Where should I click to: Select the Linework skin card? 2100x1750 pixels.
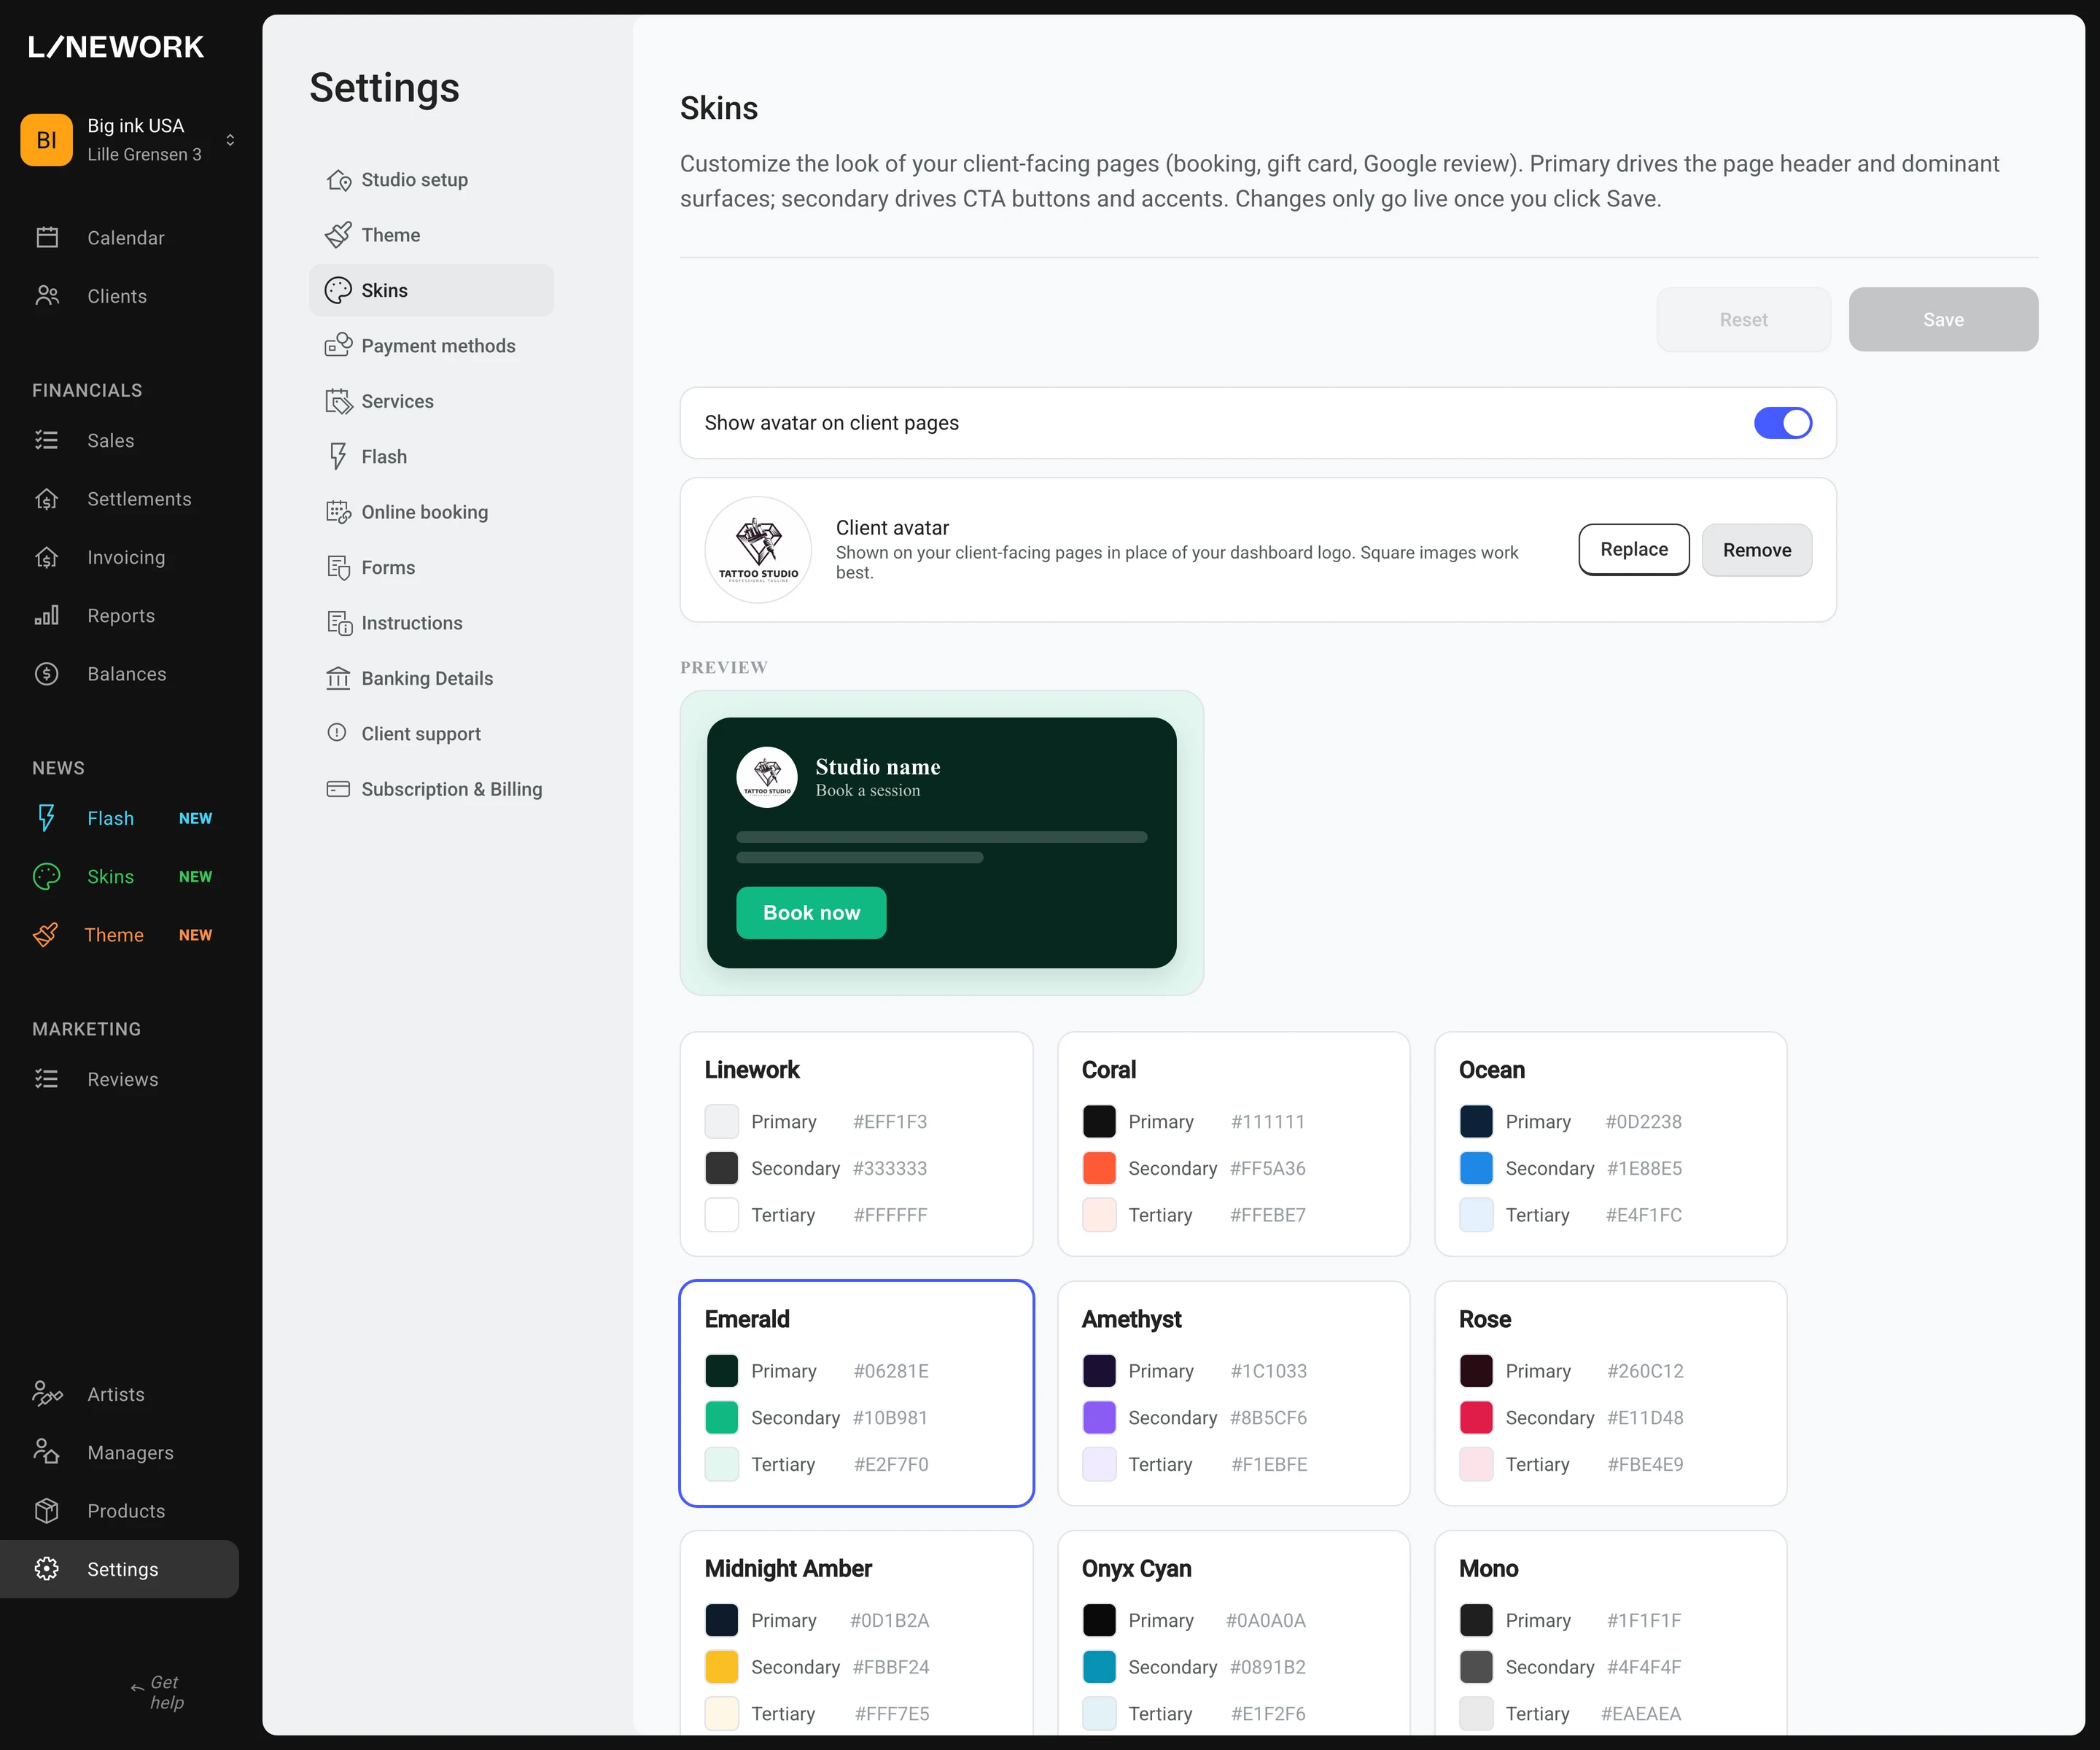point(856,1144)
